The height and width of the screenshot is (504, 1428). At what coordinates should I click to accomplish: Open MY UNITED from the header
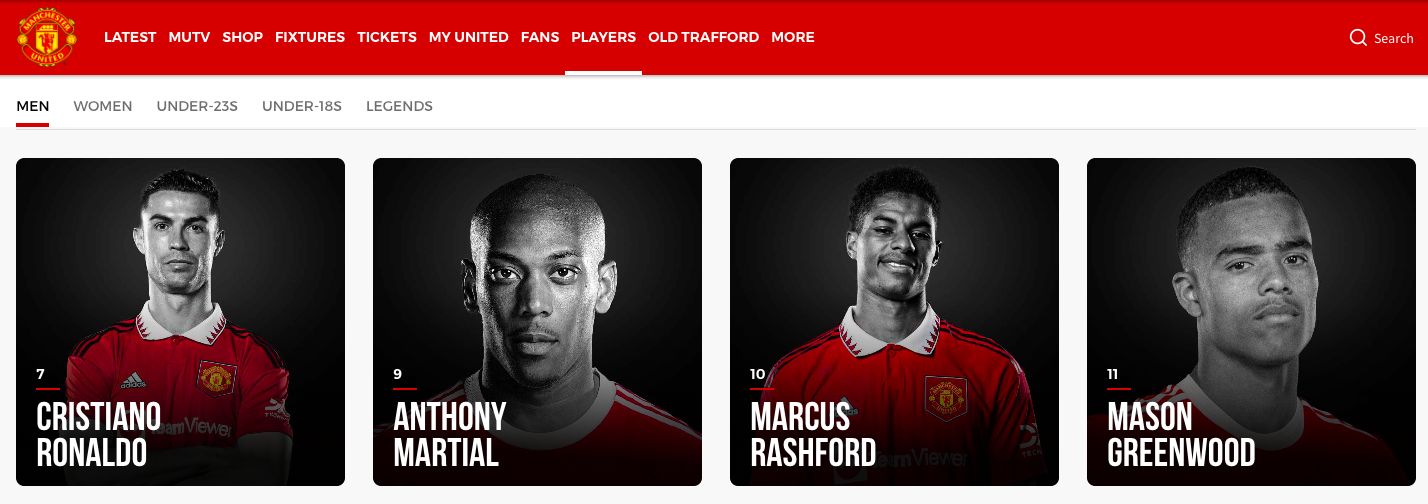469,37
